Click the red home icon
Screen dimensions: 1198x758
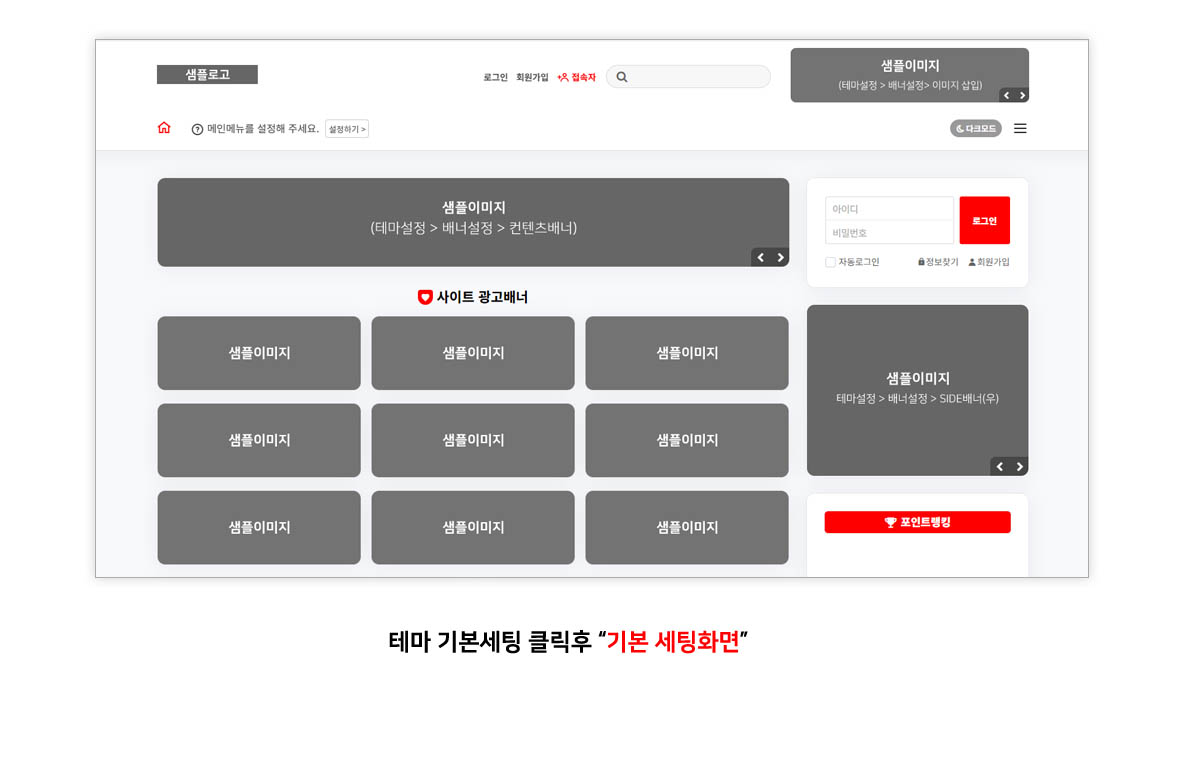(164, 128)
